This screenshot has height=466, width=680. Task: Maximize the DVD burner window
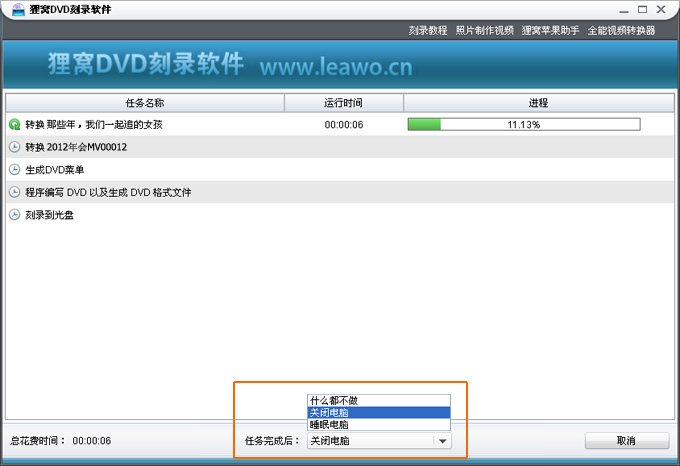(643, 10)
